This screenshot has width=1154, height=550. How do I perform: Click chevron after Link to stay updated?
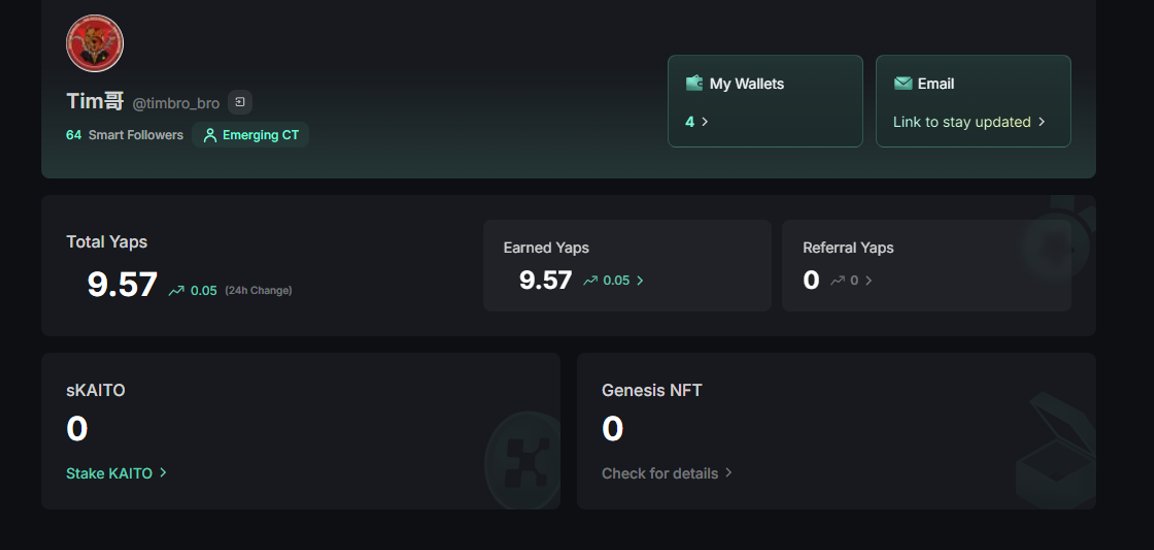point(1041,121)
